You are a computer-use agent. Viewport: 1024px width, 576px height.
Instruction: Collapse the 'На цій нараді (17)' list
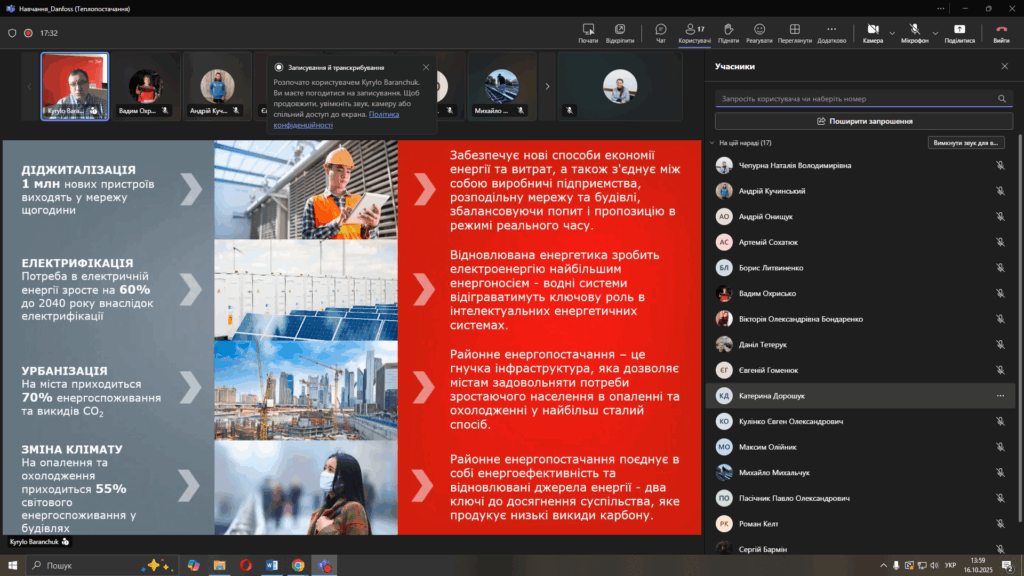pyautogui.click(x=711, y=143)
